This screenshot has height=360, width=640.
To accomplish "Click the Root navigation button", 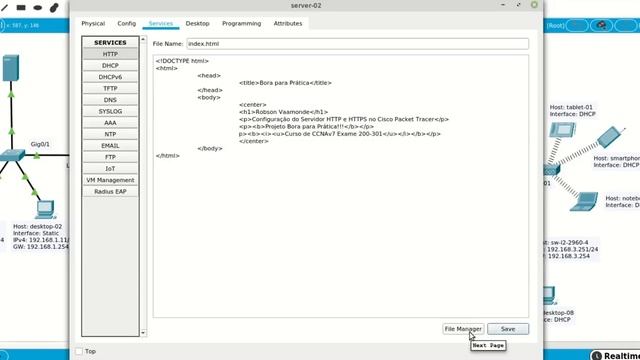I will [556, 26].
